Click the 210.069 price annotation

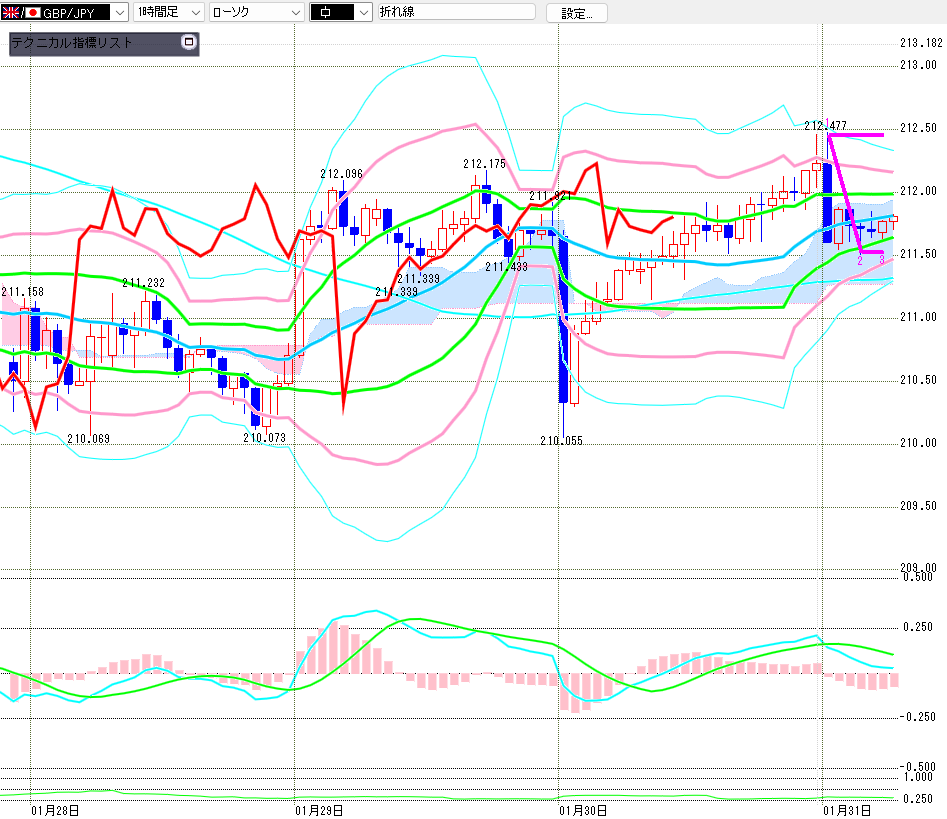pos(88,438)
